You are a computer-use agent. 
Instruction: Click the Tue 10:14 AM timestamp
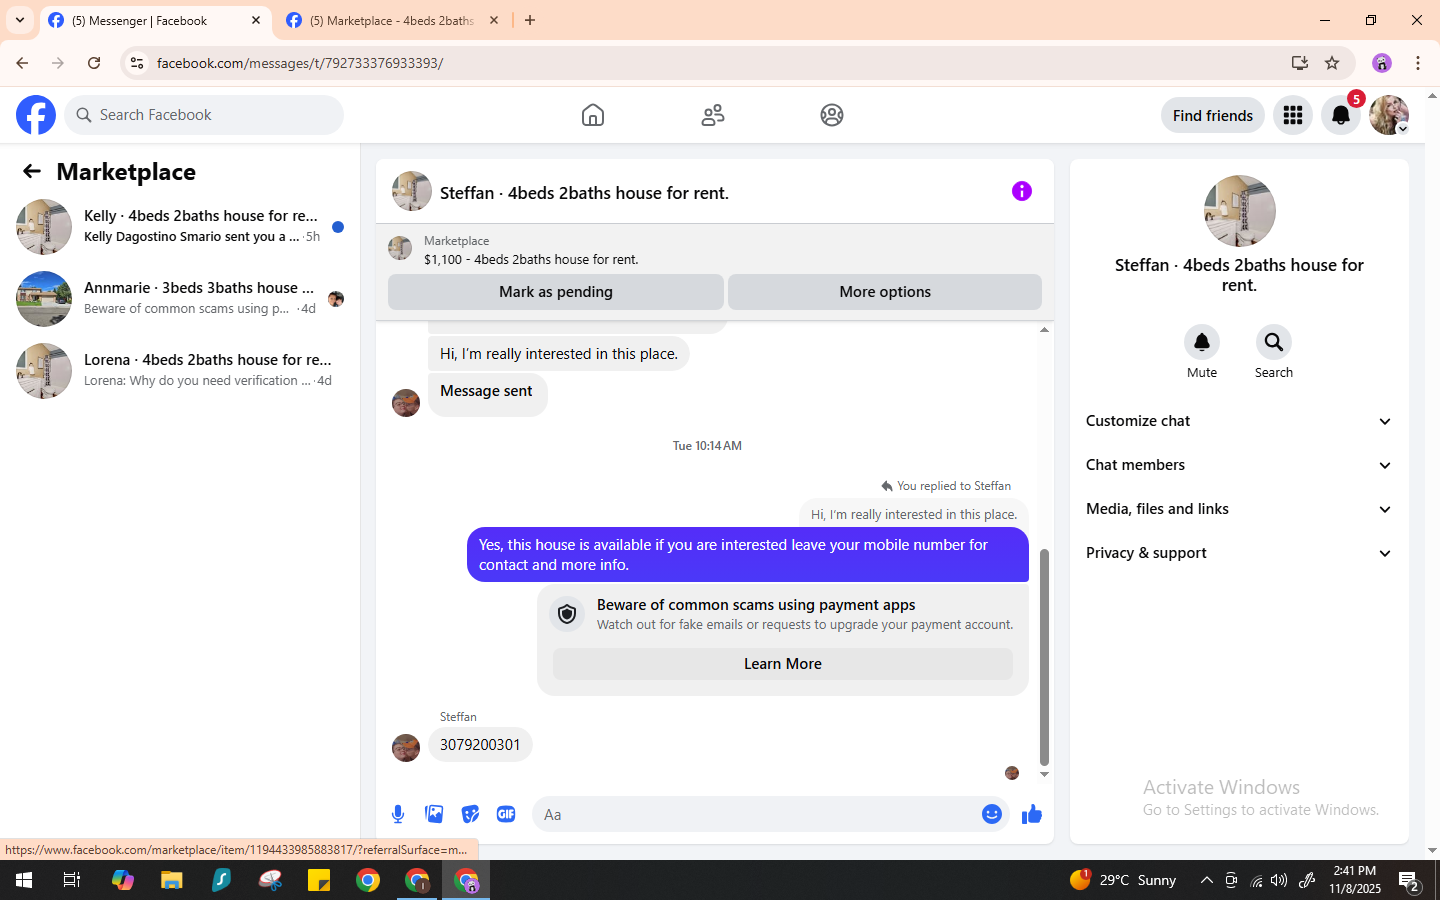pos(707,446)
